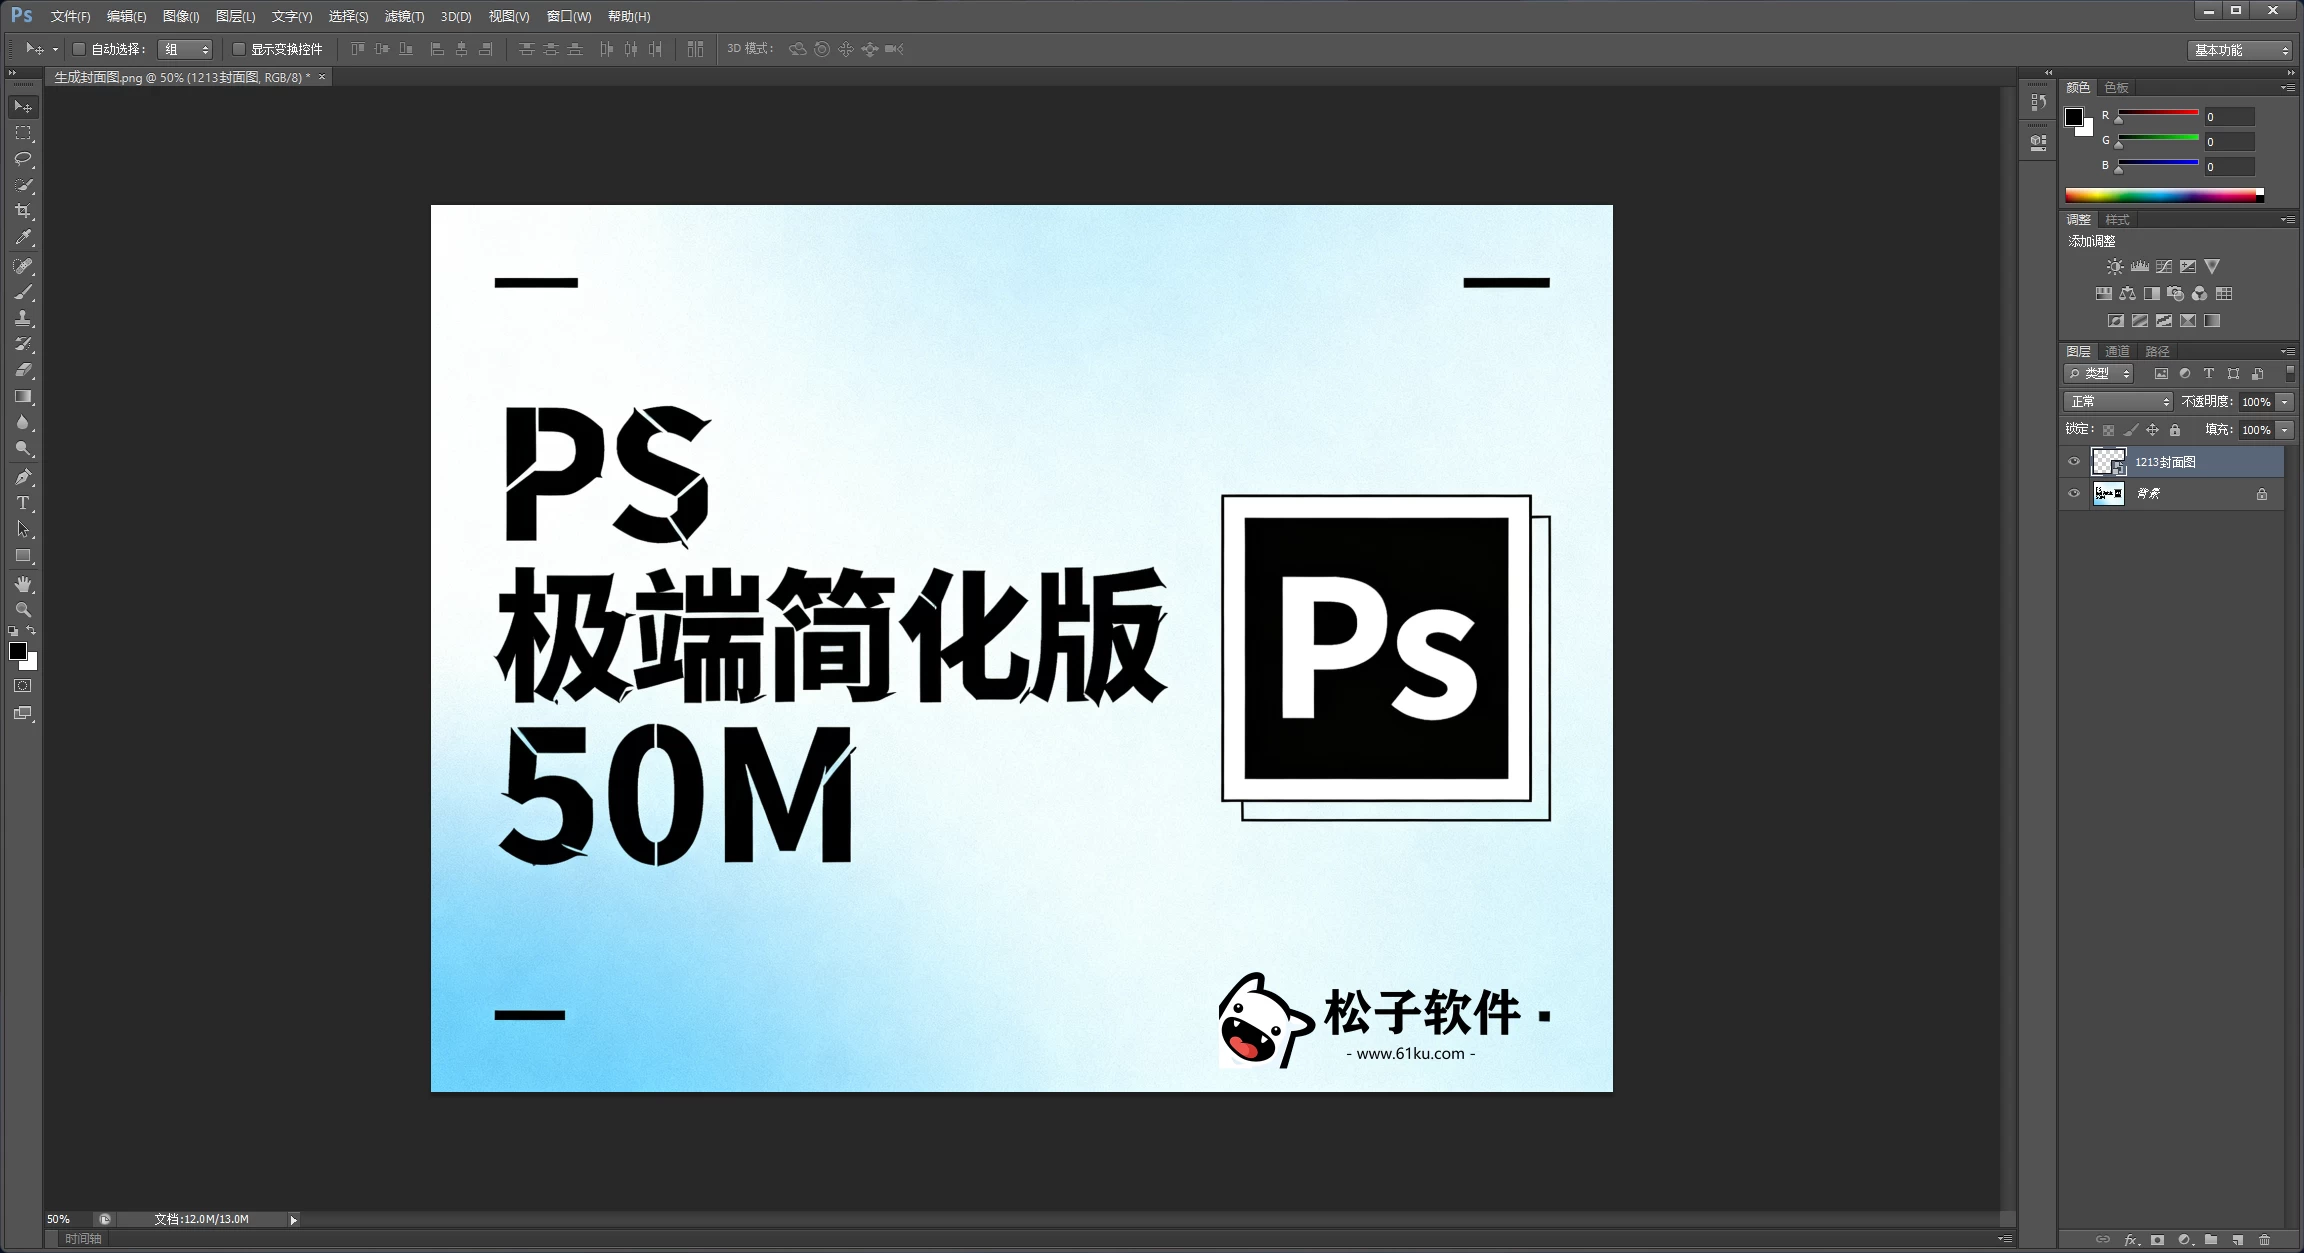Toggle pixel layer filter icon
This screenshot has height=1253, width=2304.
2161,374
